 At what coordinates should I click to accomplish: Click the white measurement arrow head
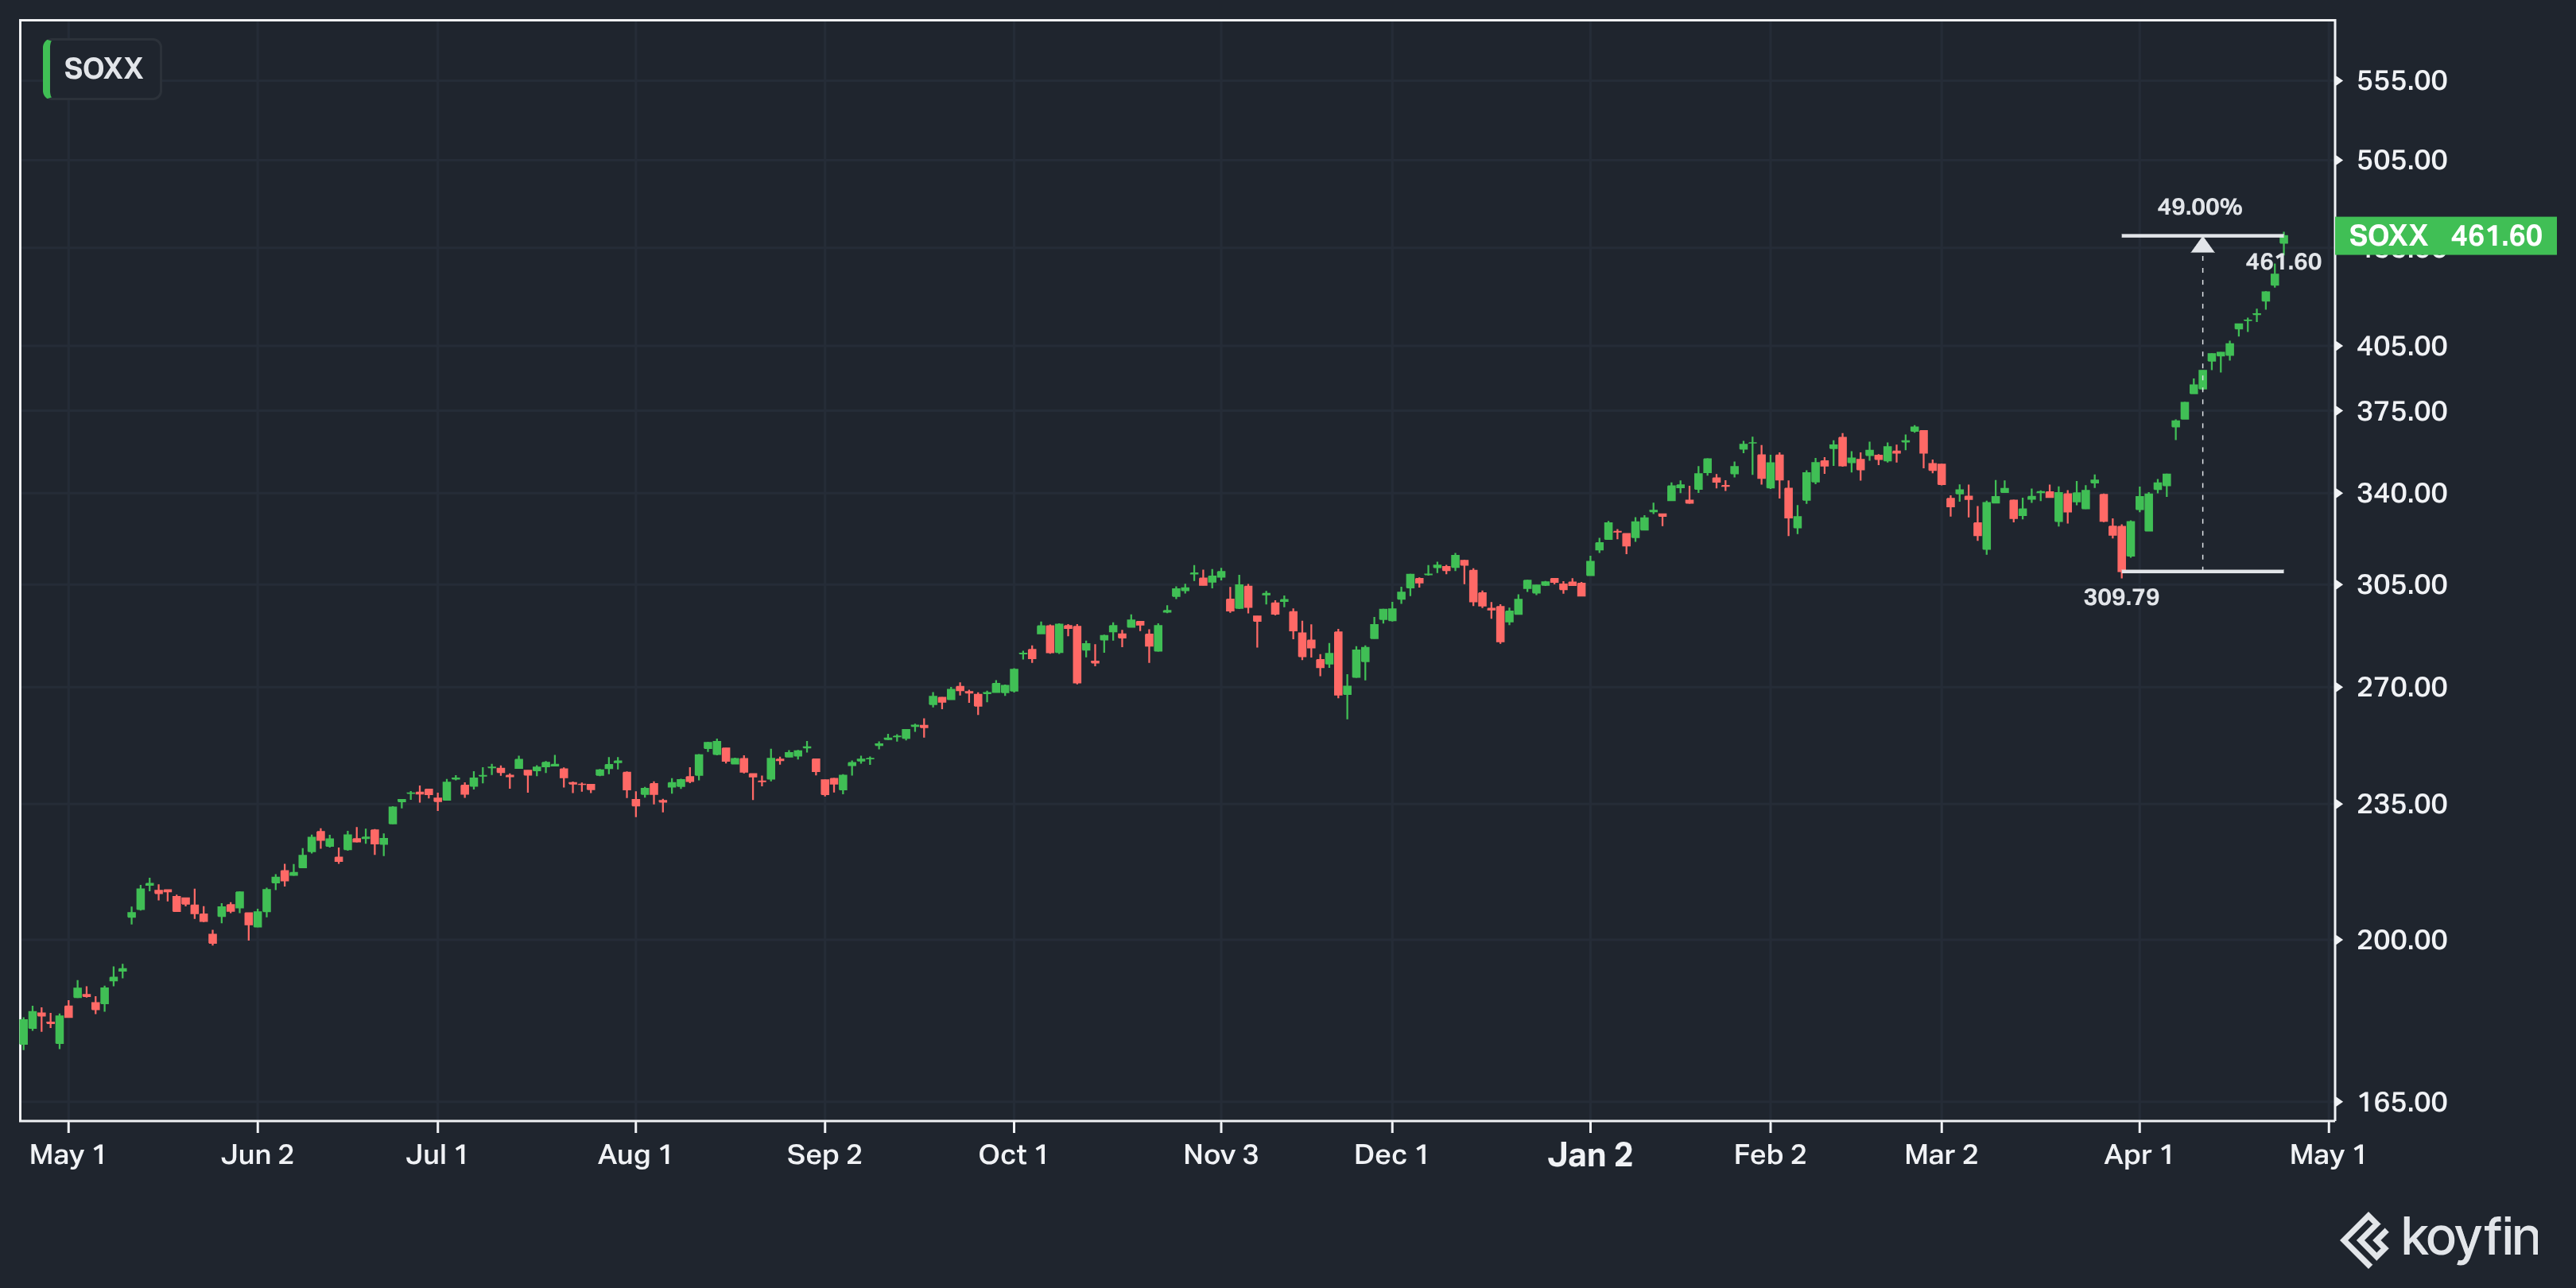pyautogui.click(x=2202, y=245)
